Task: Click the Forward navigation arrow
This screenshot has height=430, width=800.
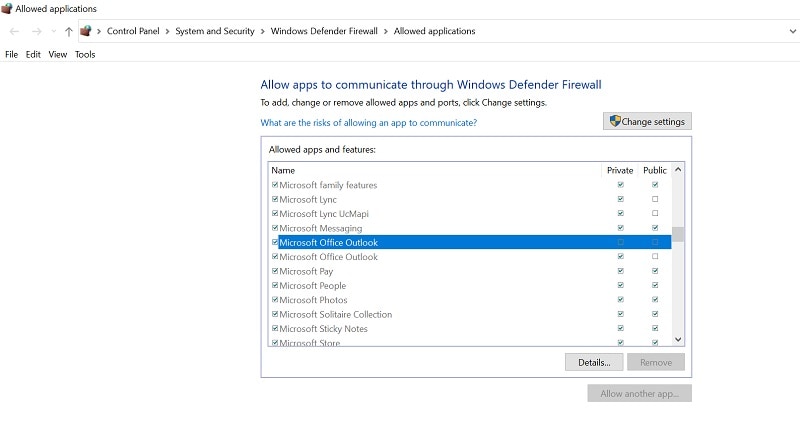Action: tap(36, 31)
